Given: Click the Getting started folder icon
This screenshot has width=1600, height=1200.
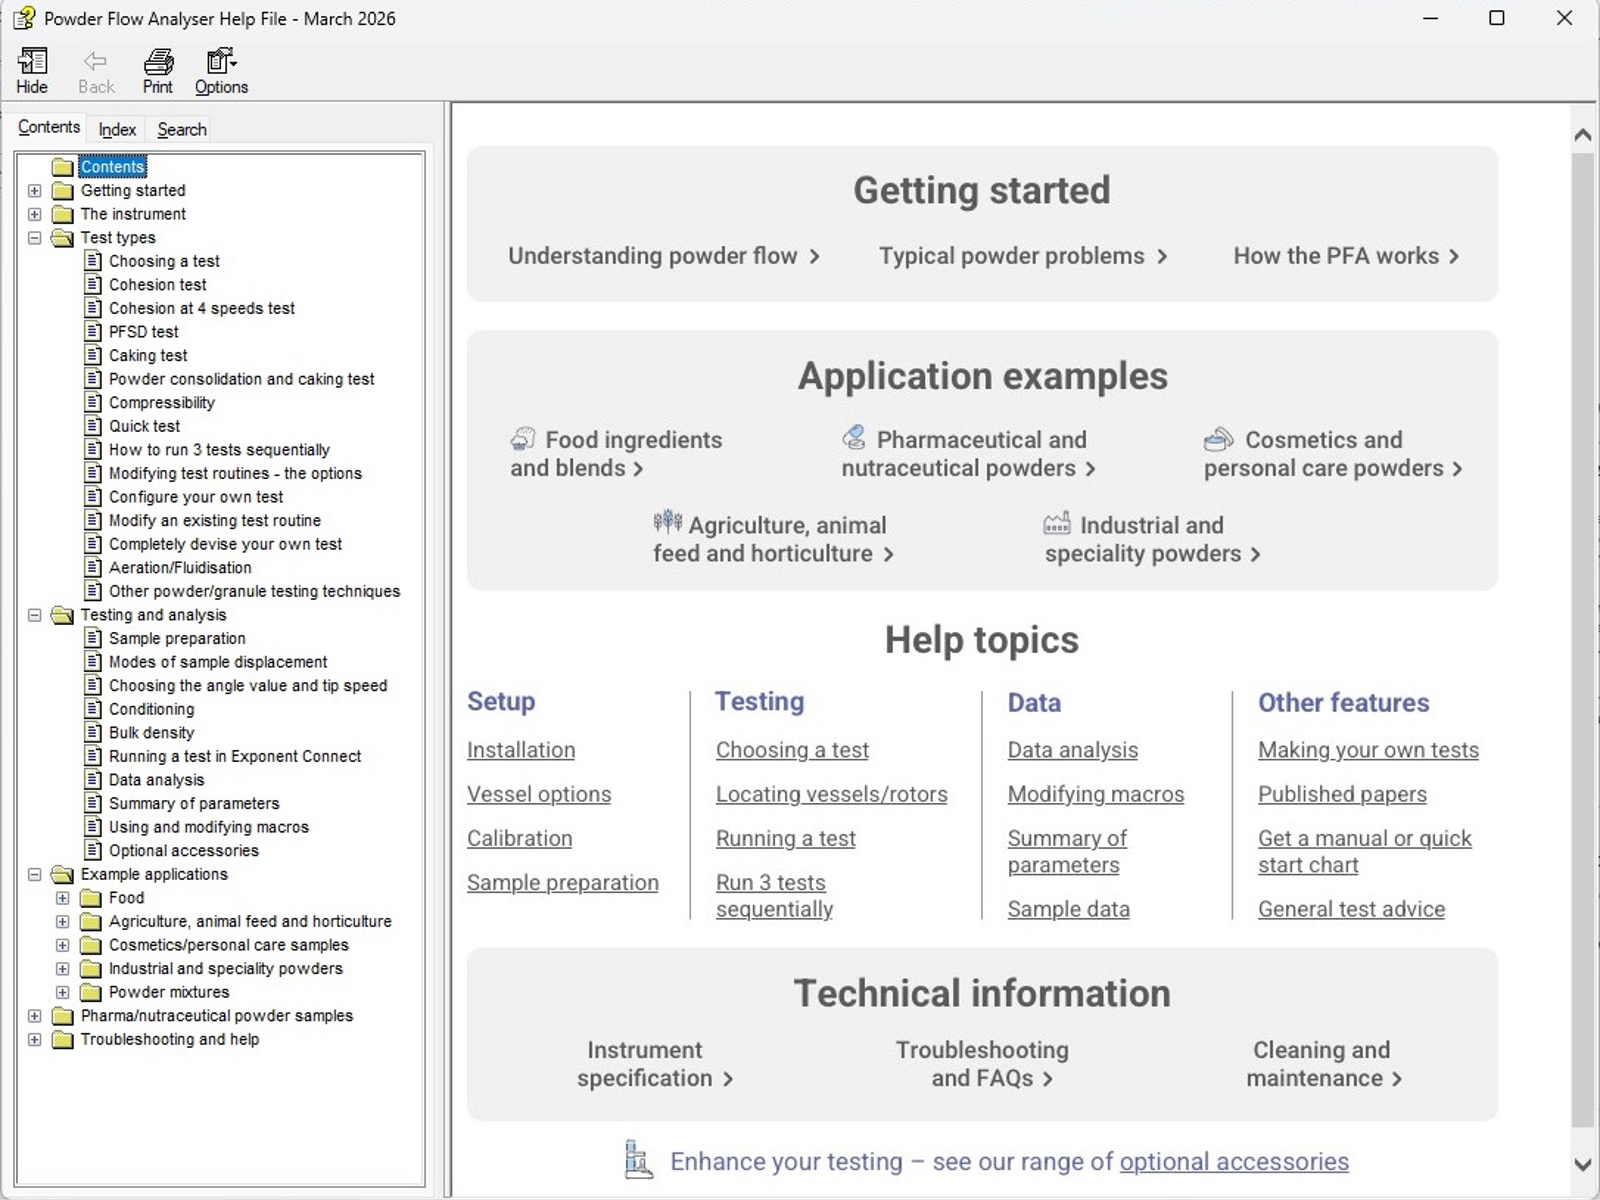Looking at the screenshot, I should point(63,190).
